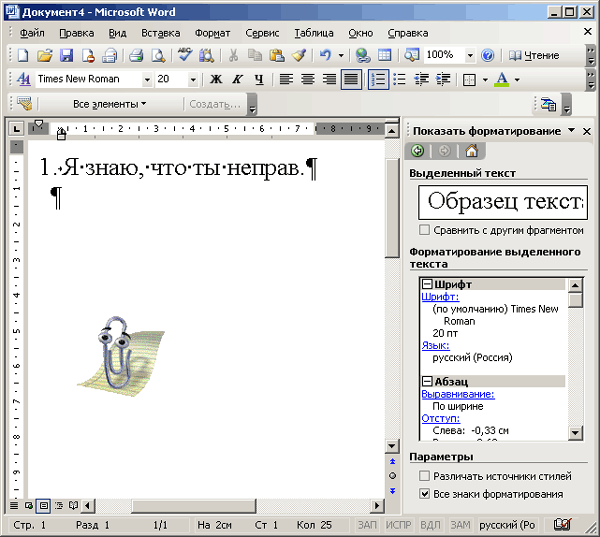600x537 pixels.
Task: Copy selection with Copy icon
Action: click(254, 56)
